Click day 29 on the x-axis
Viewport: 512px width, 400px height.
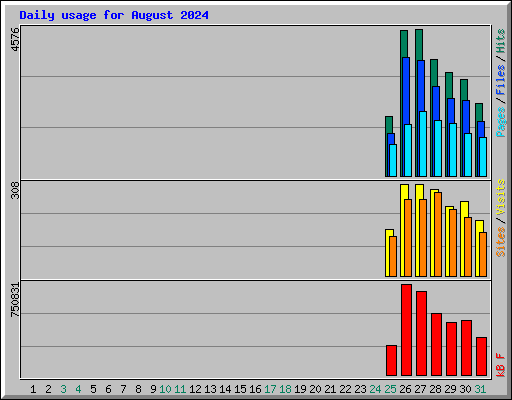(x=450, y=389)
